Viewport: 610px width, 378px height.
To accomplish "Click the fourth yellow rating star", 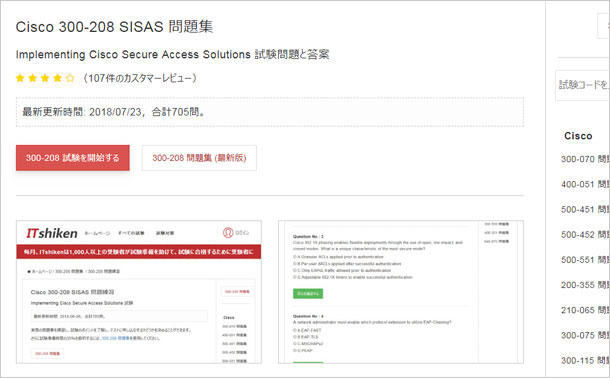I will (58, 78).
